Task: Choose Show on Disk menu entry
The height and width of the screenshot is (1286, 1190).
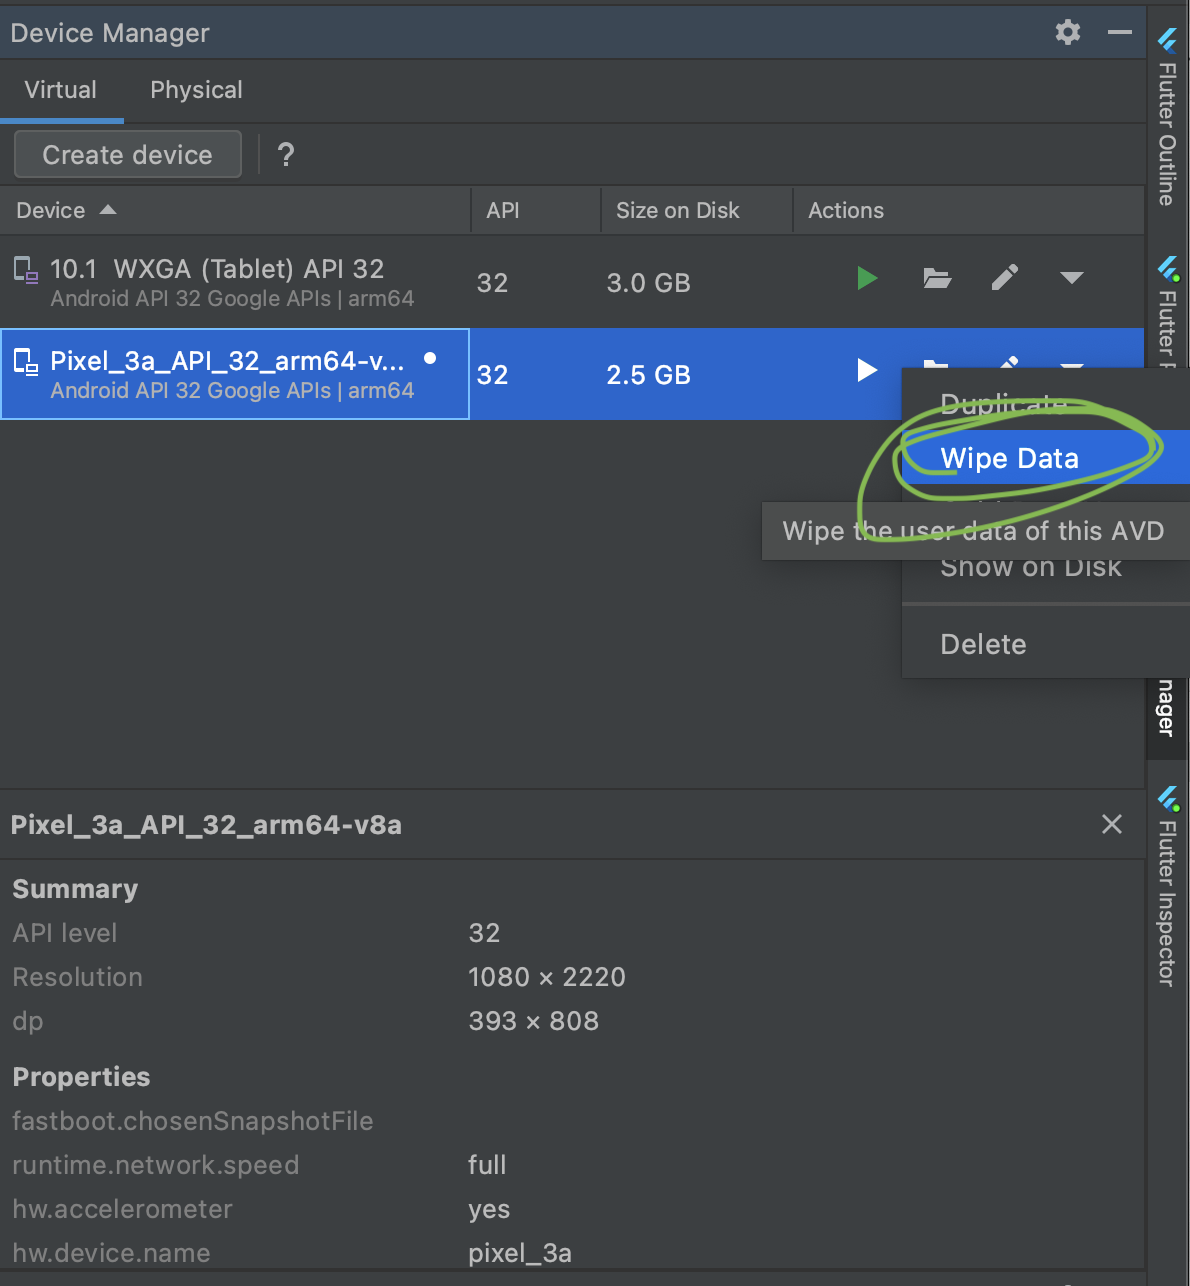Action: [1031, 570]
